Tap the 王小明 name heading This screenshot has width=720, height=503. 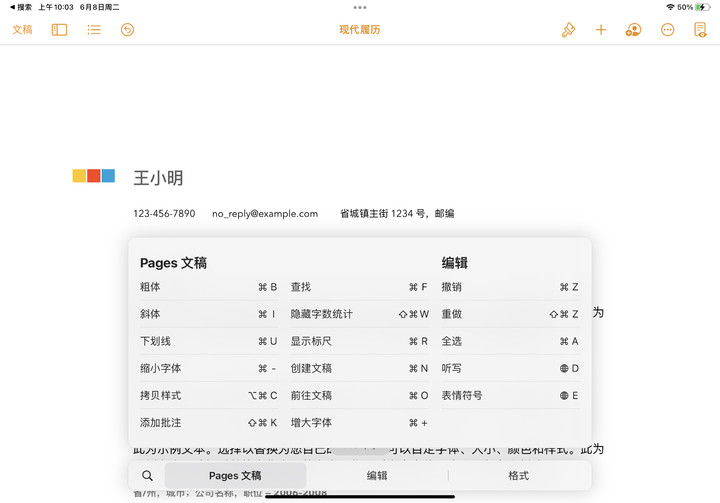click(158, 178)
